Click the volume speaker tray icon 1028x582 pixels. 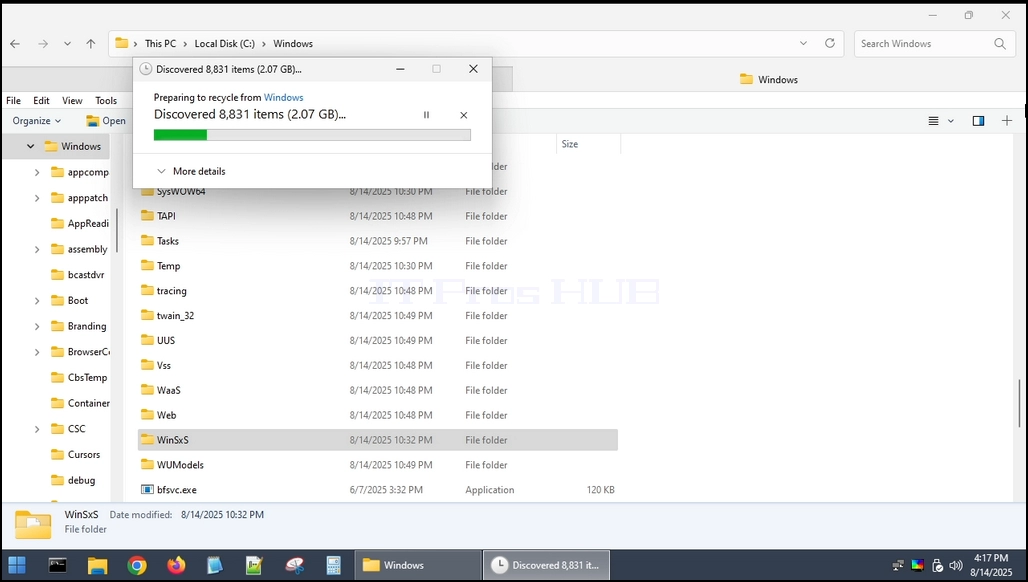pos(956,565)
